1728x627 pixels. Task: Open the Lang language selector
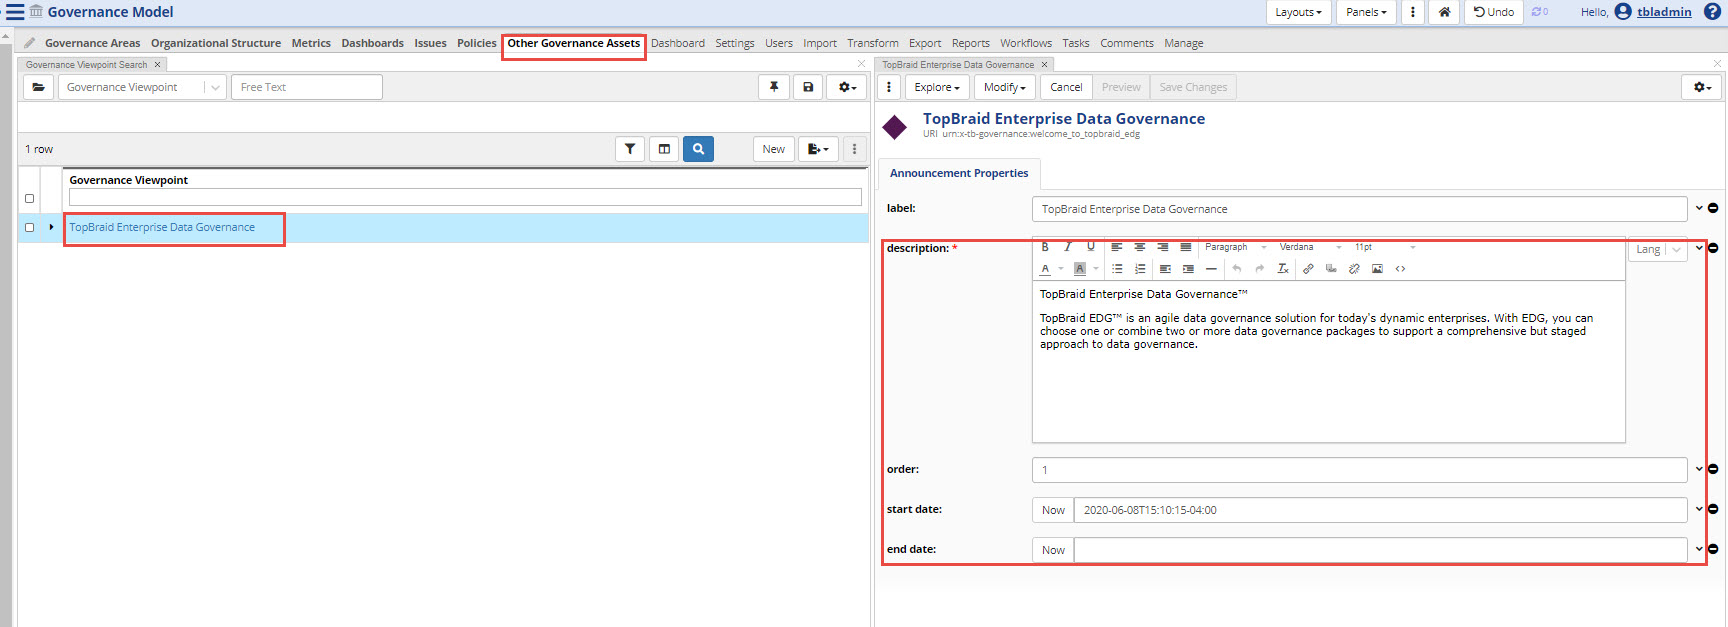[x=1657, y=250]
